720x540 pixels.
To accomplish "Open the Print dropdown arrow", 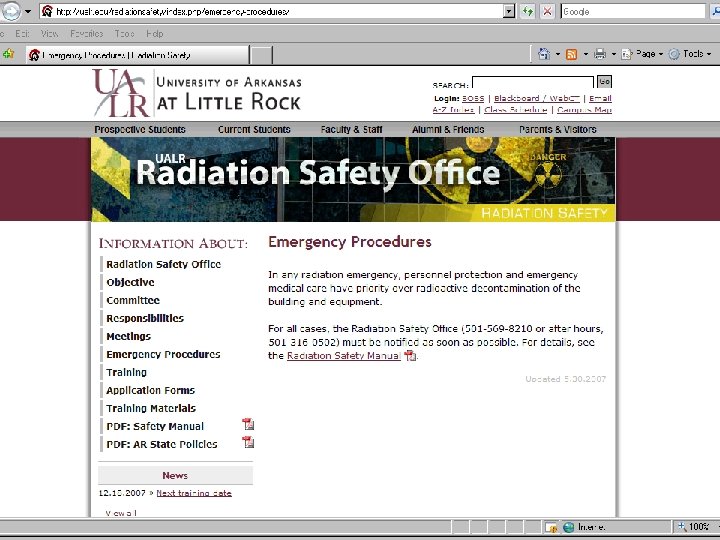I will pos(613,54).
